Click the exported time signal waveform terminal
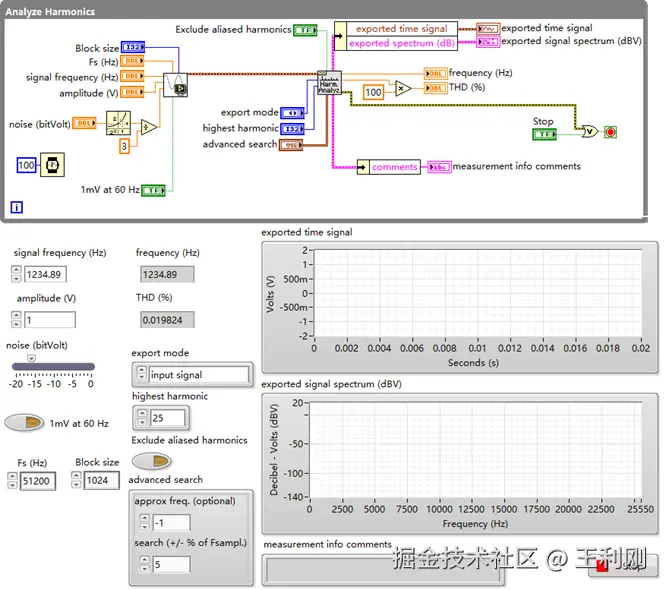 (x=488, y=28)
